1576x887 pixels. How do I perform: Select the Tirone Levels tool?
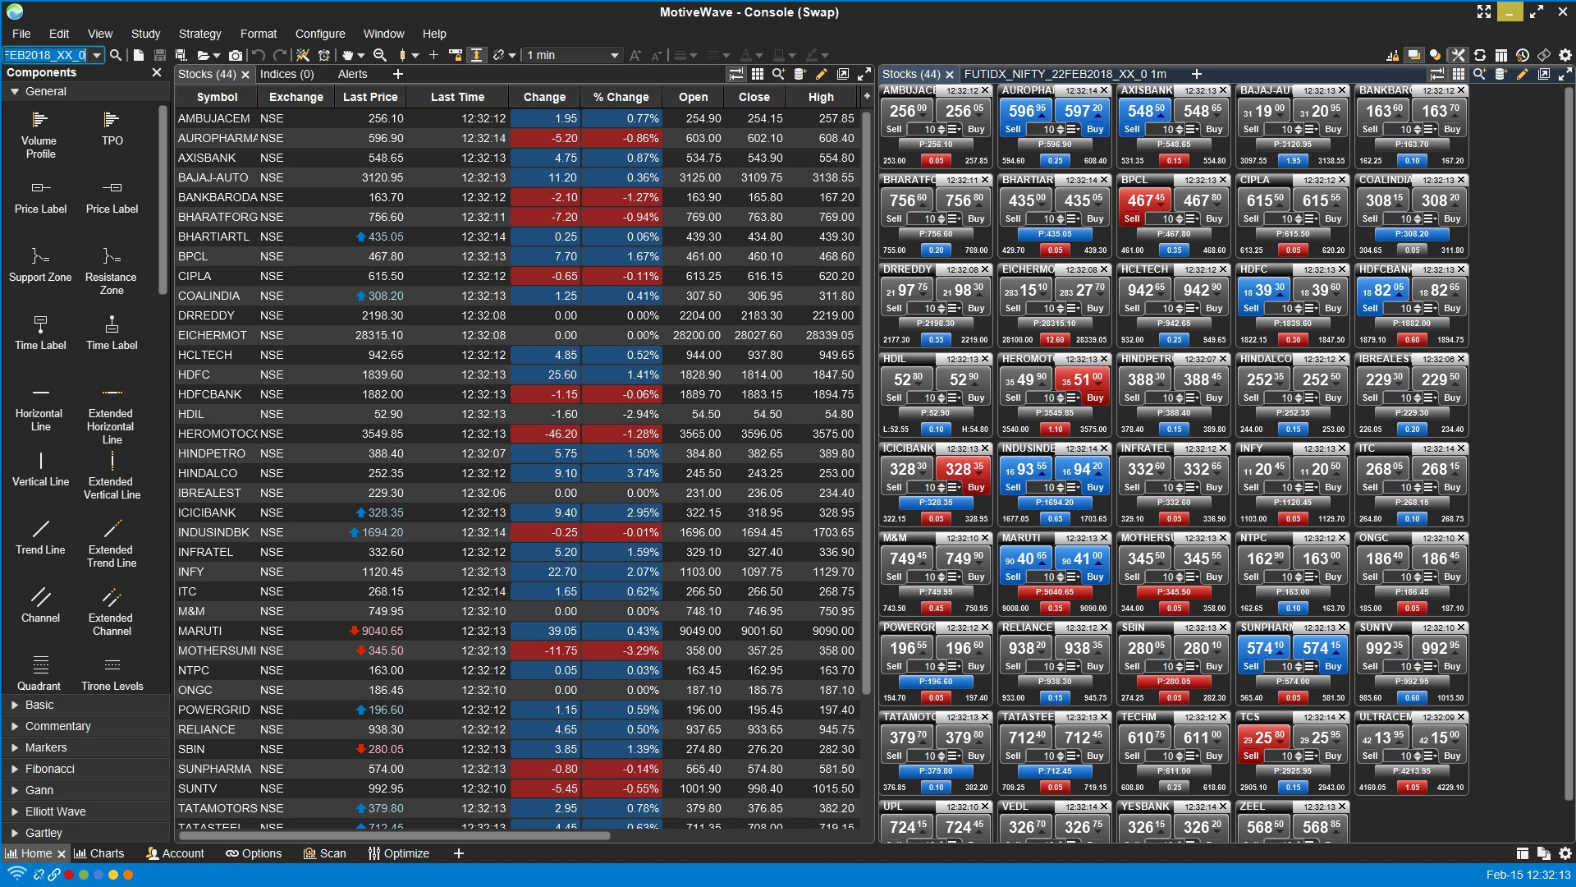click(x=112, y=673)
